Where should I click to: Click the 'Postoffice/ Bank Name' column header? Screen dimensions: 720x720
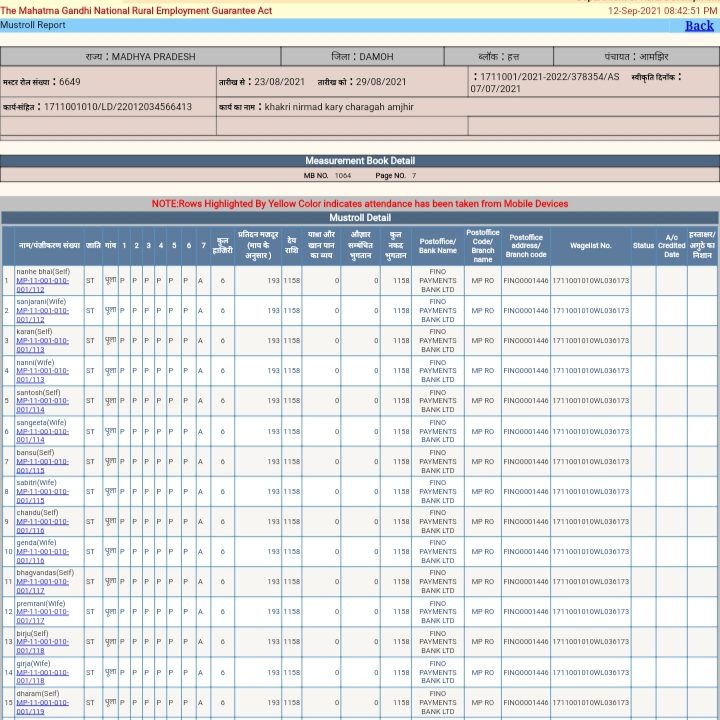[438, 246]
